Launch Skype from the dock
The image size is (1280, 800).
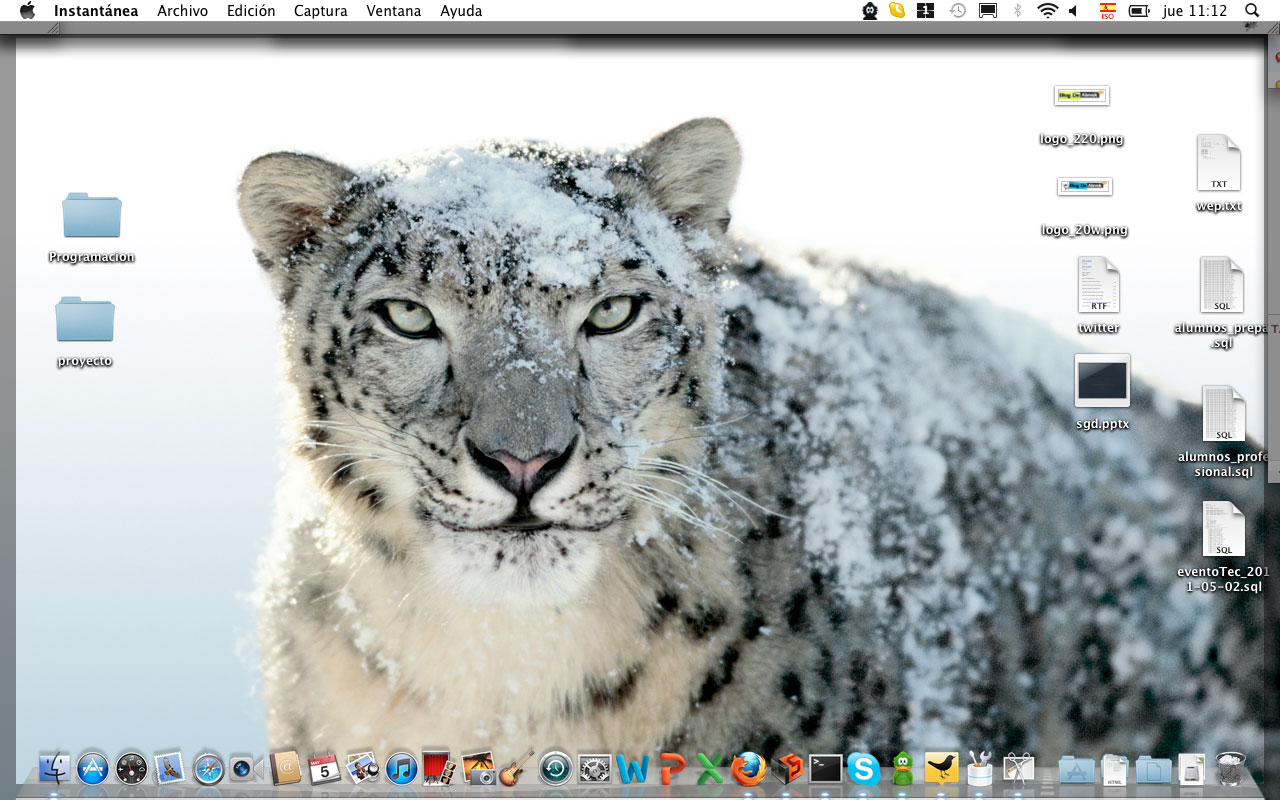(x=864, y=768)
